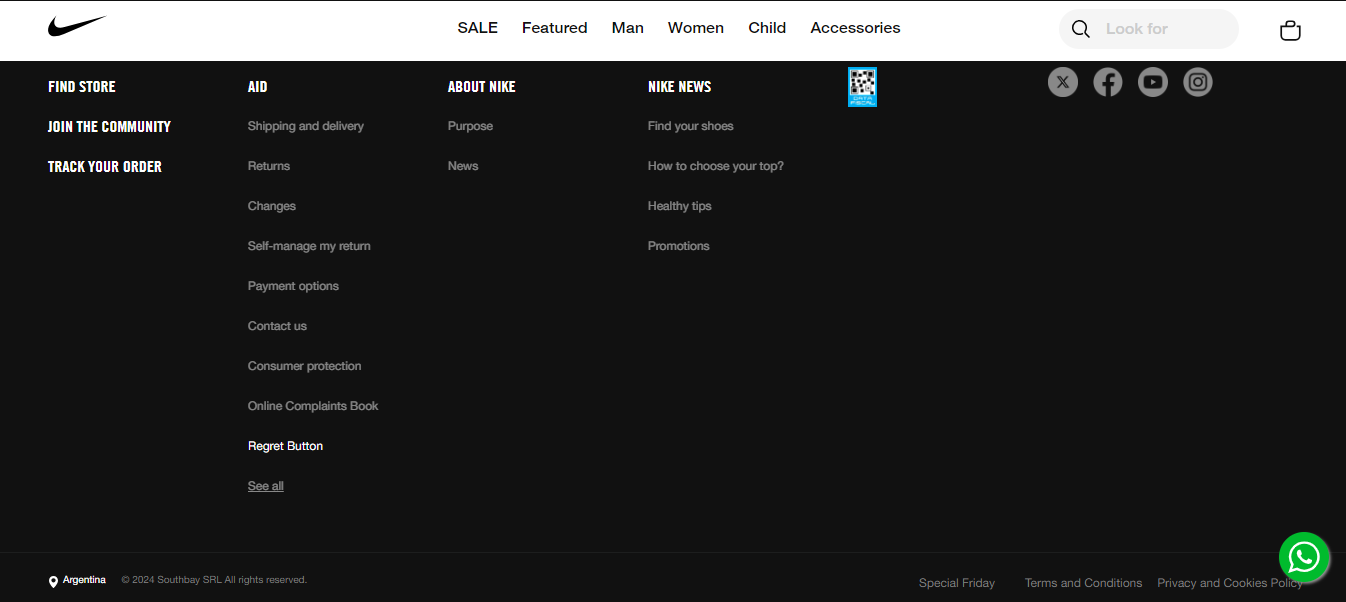Open Nike's X (Twitter) page
The width and height of the screenshot is (1346, 602).
pyautogui.click(x=1063, y=82)
